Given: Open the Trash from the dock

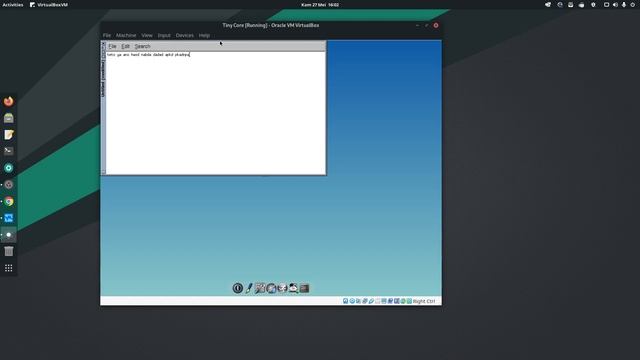Looking at the screenshot, I should [9, 251].
